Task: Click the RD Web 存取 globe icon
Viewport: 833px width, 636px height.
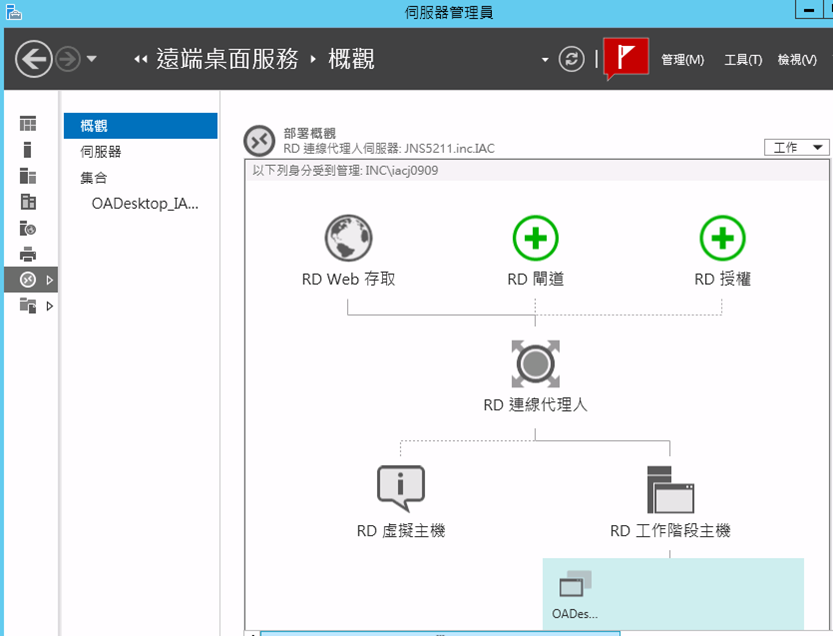Action: point(348,238)
